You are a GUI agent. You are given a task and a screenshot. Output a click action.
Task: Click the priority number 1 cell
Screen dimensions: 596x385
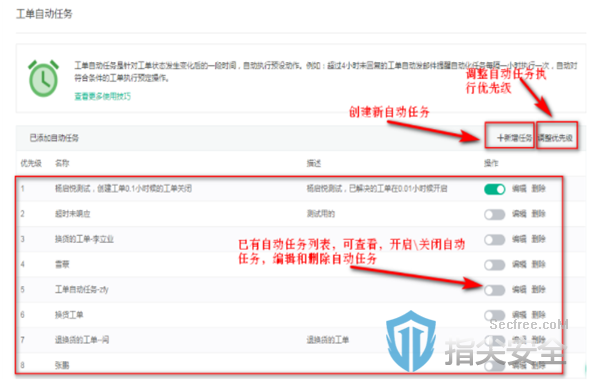point(22,189)
